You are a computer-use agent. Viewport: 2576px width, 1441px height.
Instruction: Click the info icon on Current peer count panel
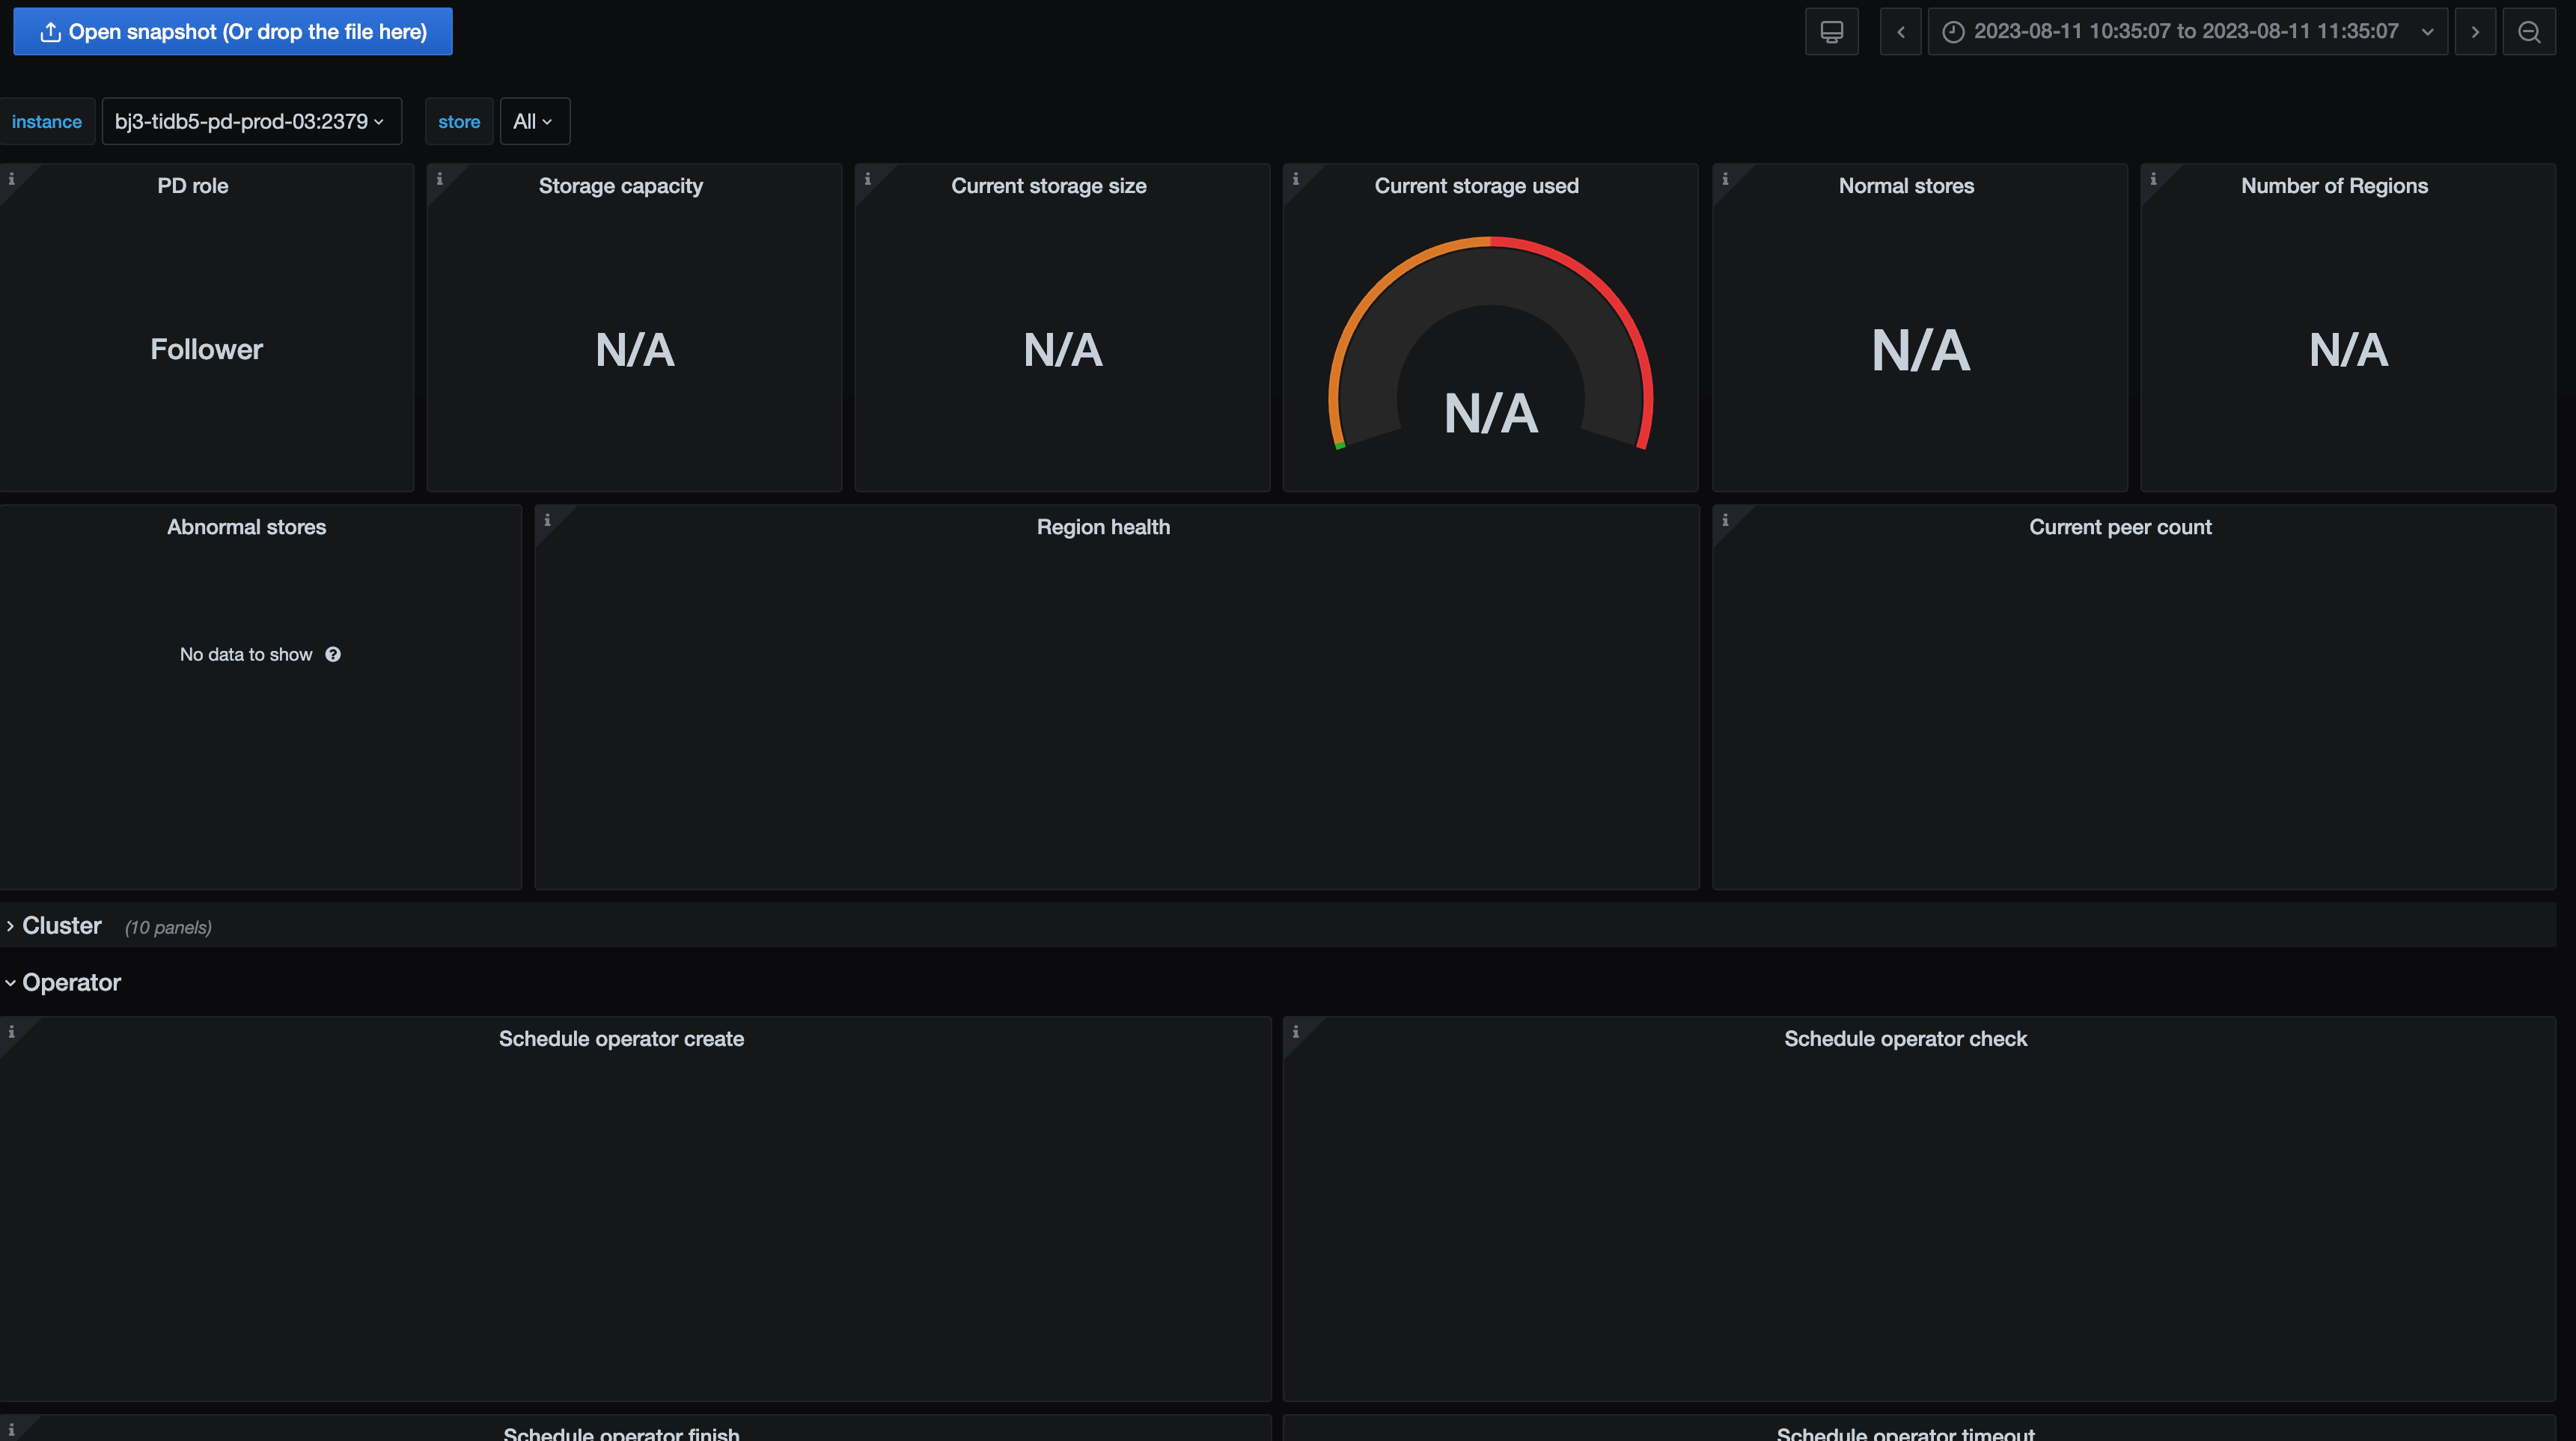(x=1725, y=520)
